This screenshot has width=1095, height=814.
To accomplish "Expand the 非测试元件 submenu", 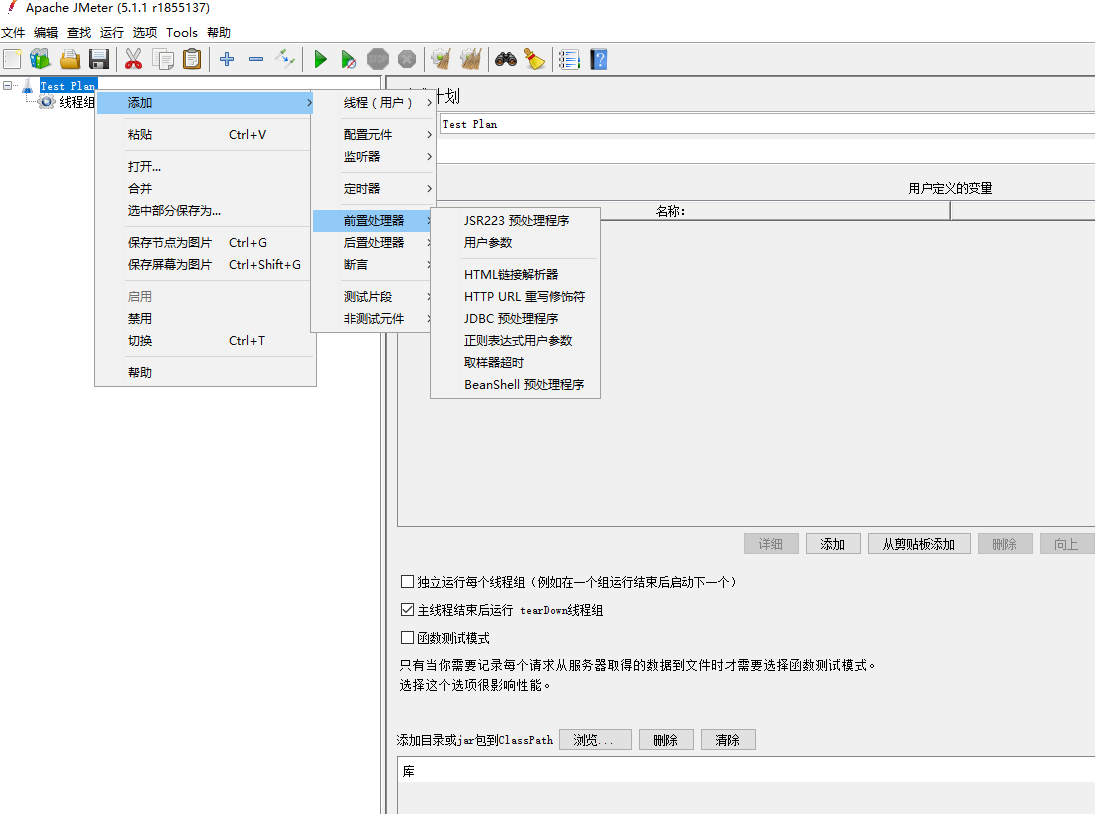I will pyautogui.click(x=374, y=318).
